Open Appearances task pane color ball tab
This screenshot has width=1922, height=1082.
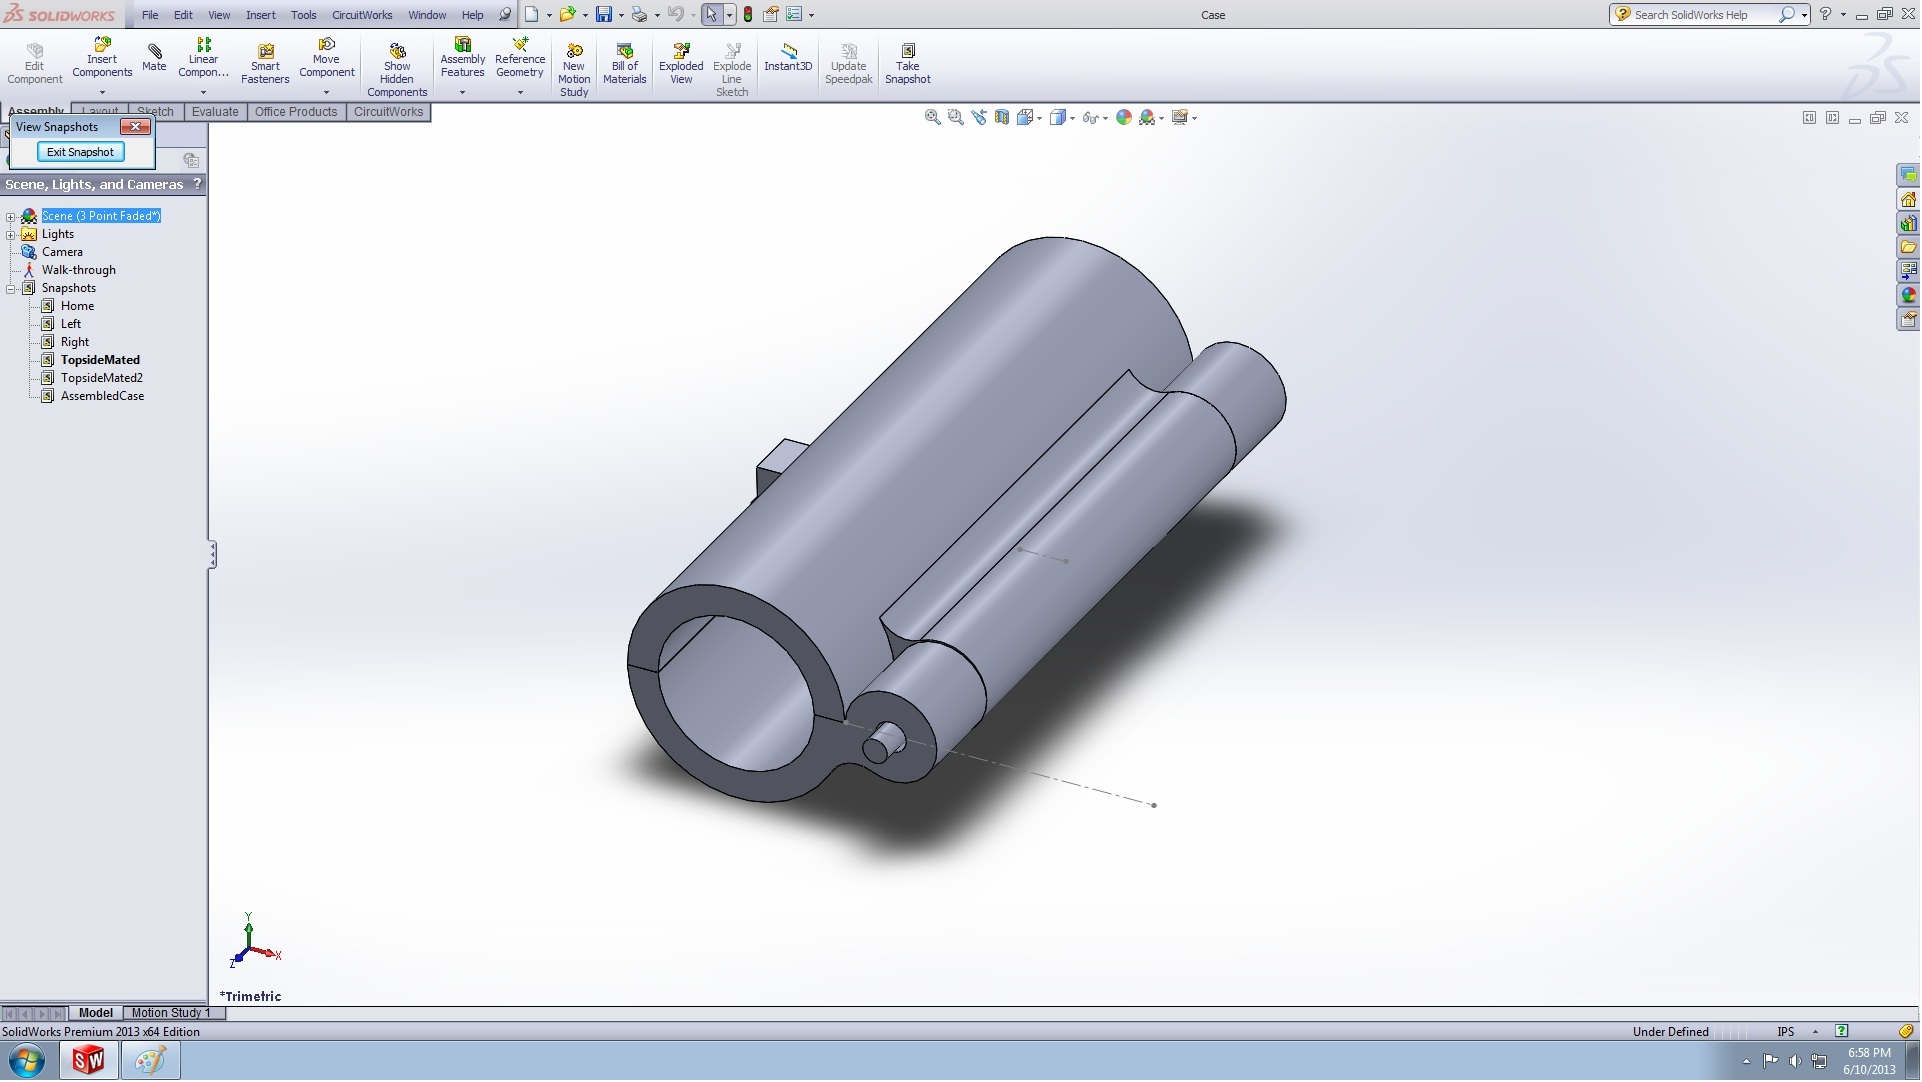[1908, 296]
